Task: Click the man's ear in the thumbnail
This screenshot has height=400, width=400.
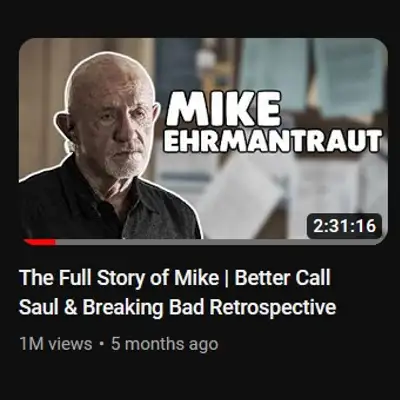Action: click(x=67, y=127)
